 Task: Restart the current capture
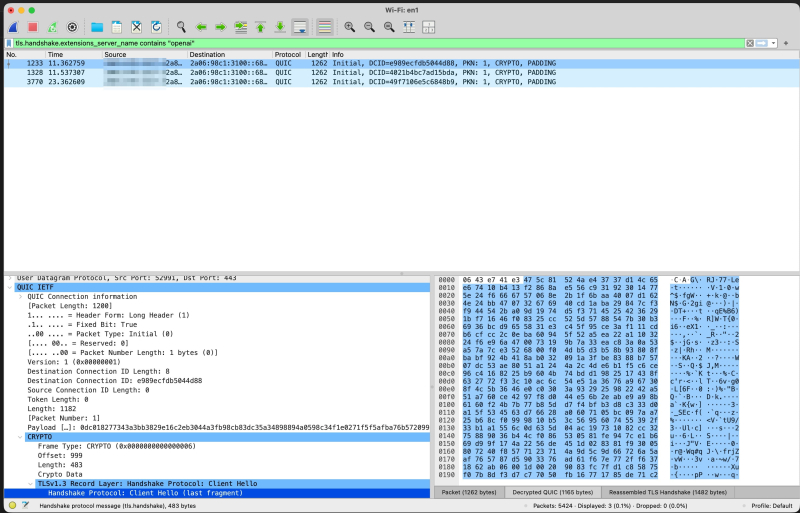tap(52, 27)
